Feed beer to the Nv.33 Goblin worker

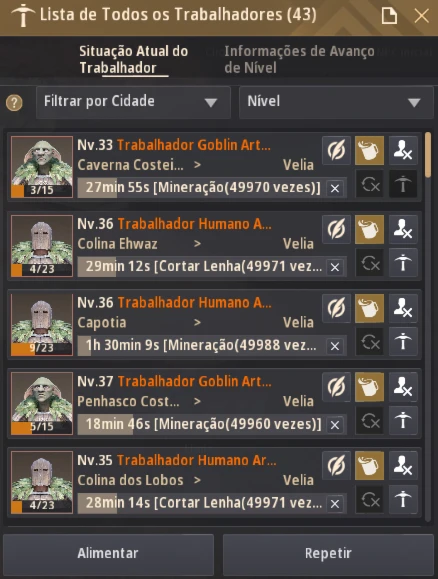coord(369,150)
